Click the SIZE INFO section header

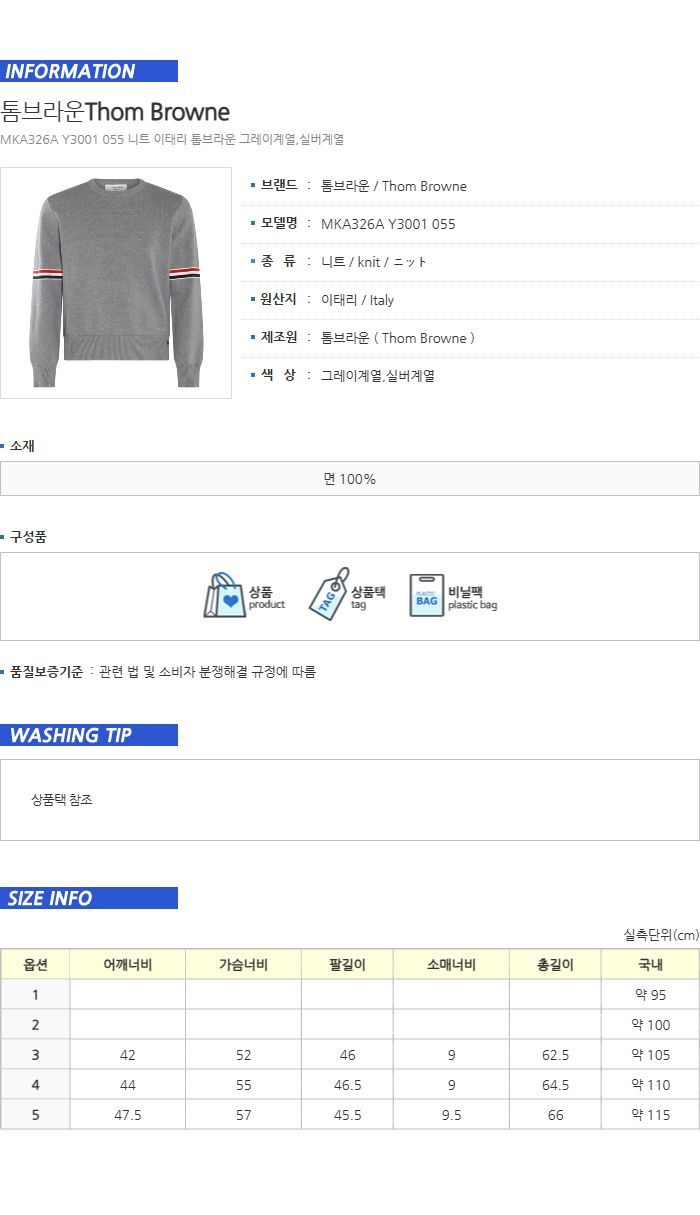point(89,898)
